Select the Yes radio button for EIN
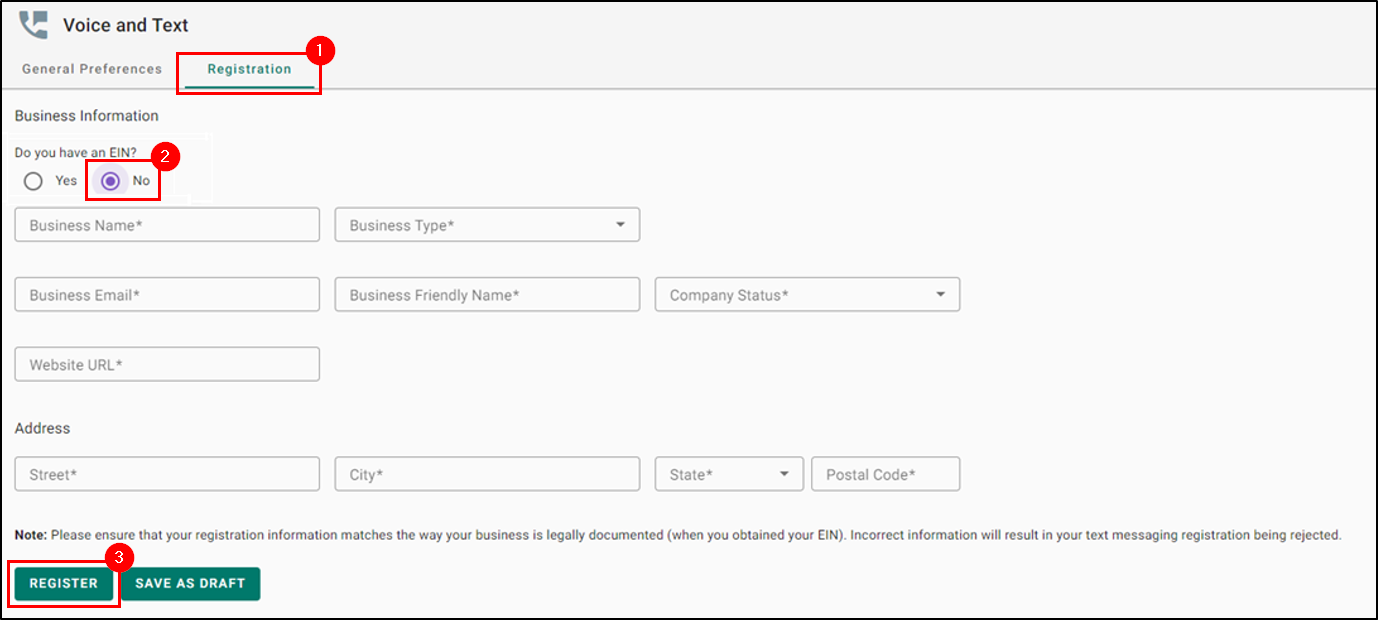 click(34, 181)
